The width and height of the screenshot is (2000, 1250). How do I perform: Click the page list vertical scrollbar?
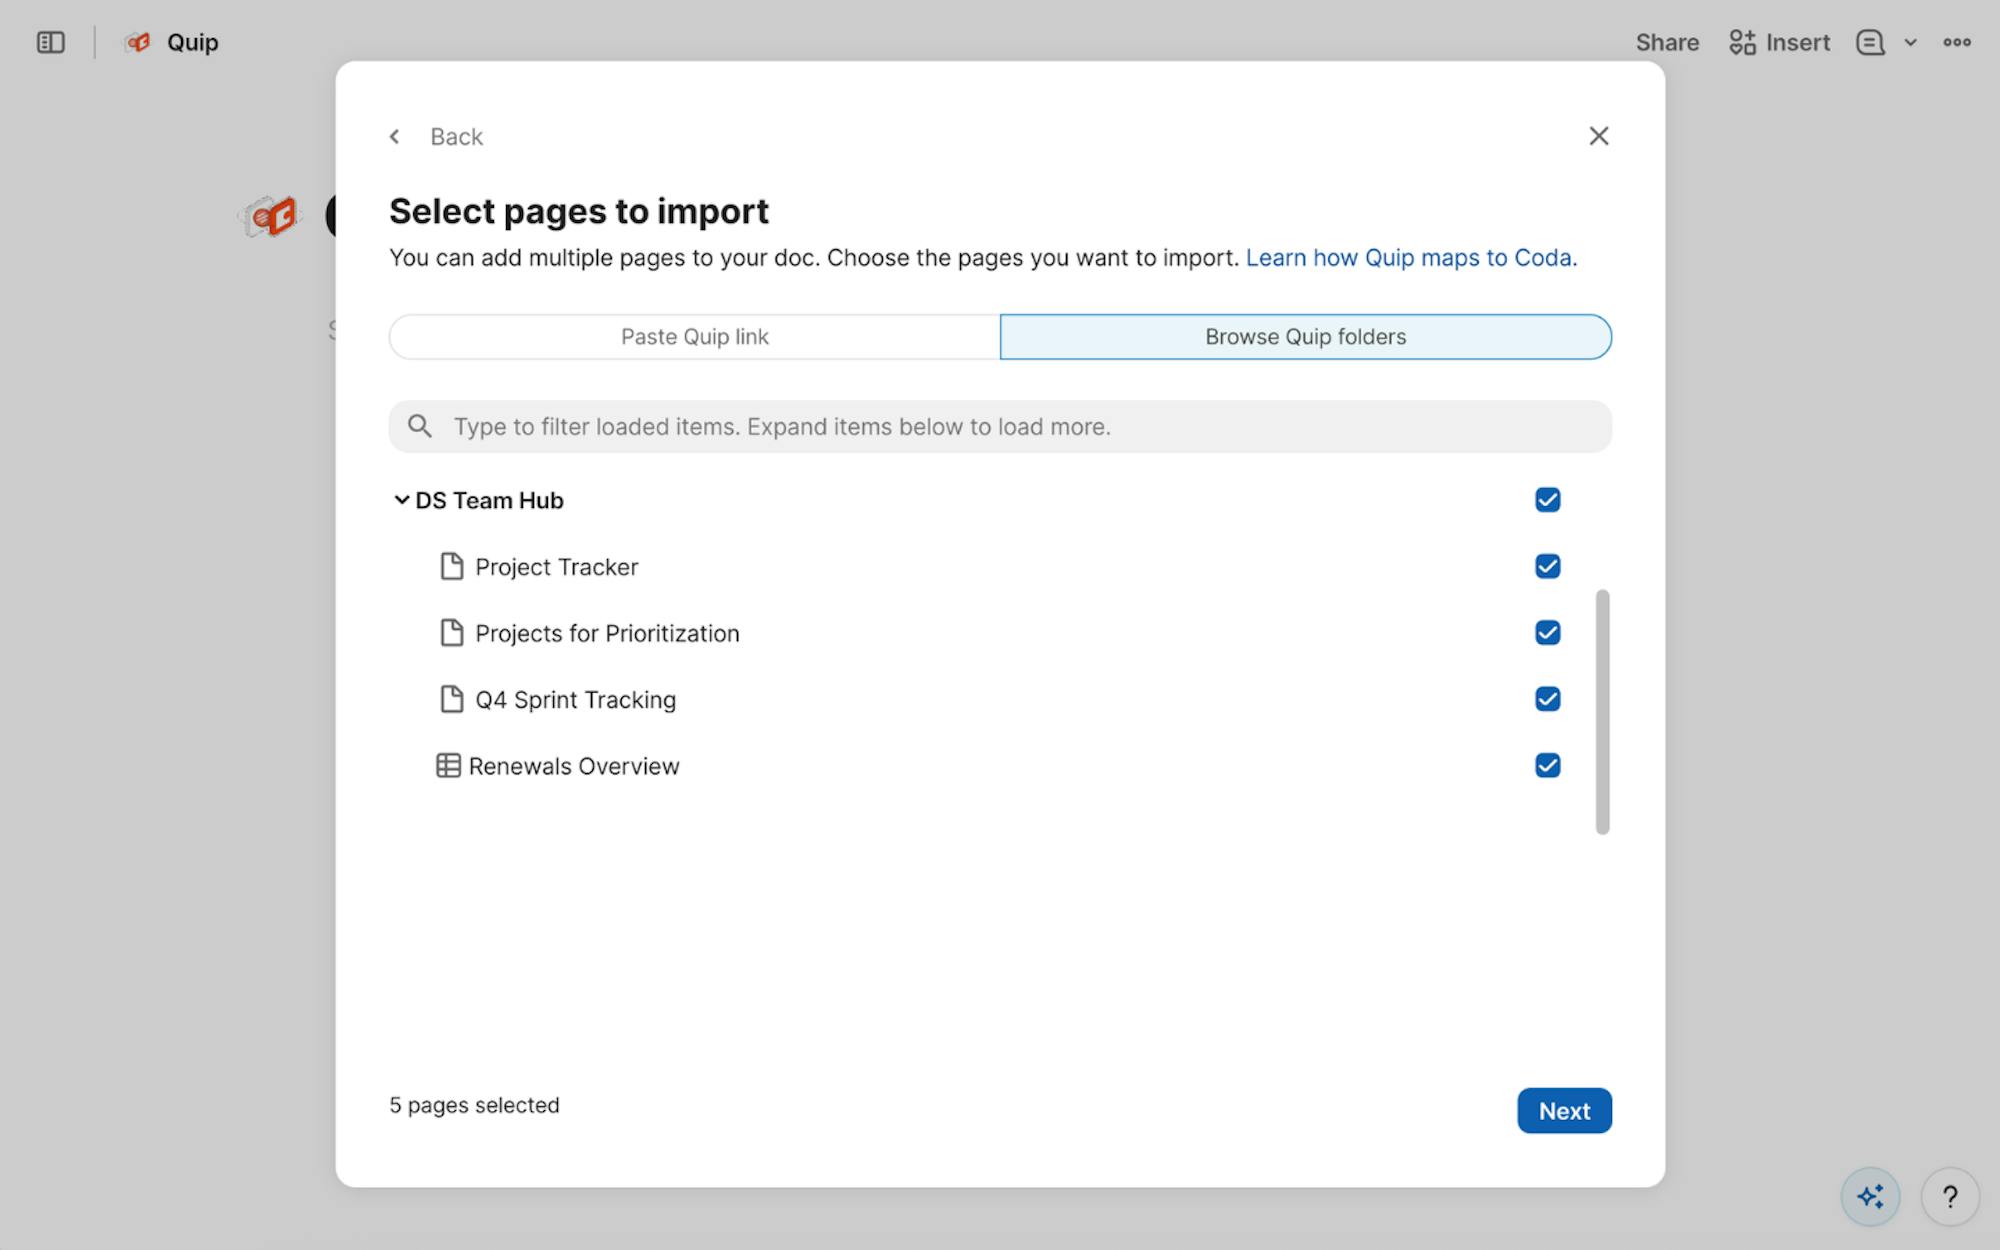(x=1602, y=711)
